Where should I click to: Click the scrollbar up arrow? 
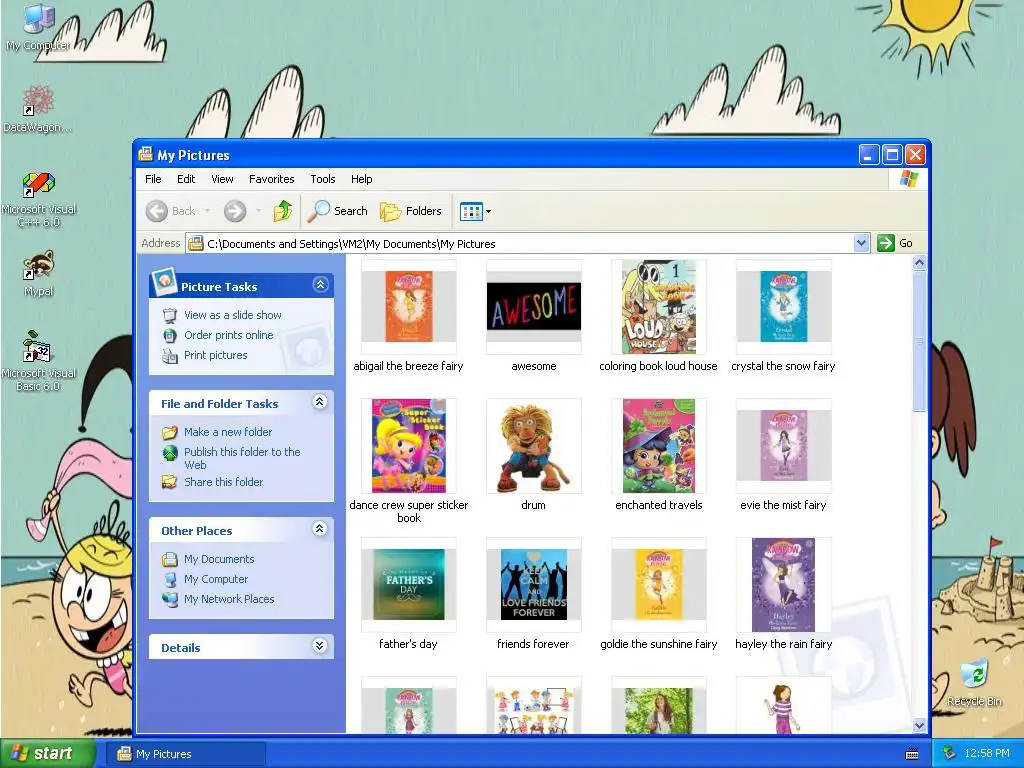[x=919, y=263]
